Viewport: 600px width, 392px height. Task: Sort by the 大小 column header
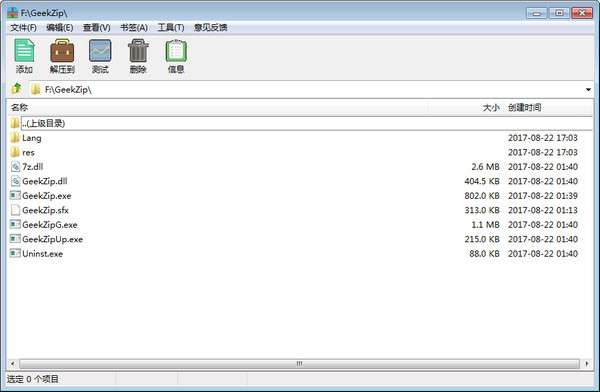tap(491, 108)
